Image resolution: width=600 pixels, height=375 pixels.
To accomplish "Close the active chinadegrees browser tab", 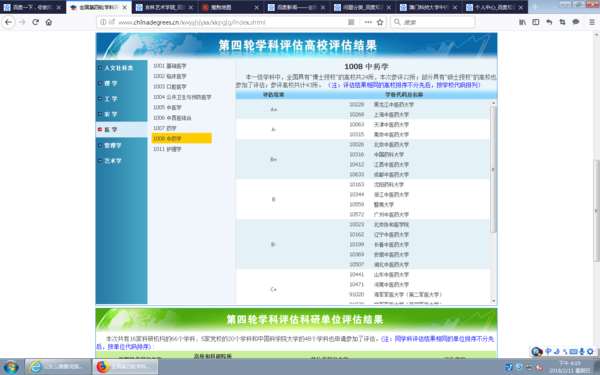I will 125,7.
